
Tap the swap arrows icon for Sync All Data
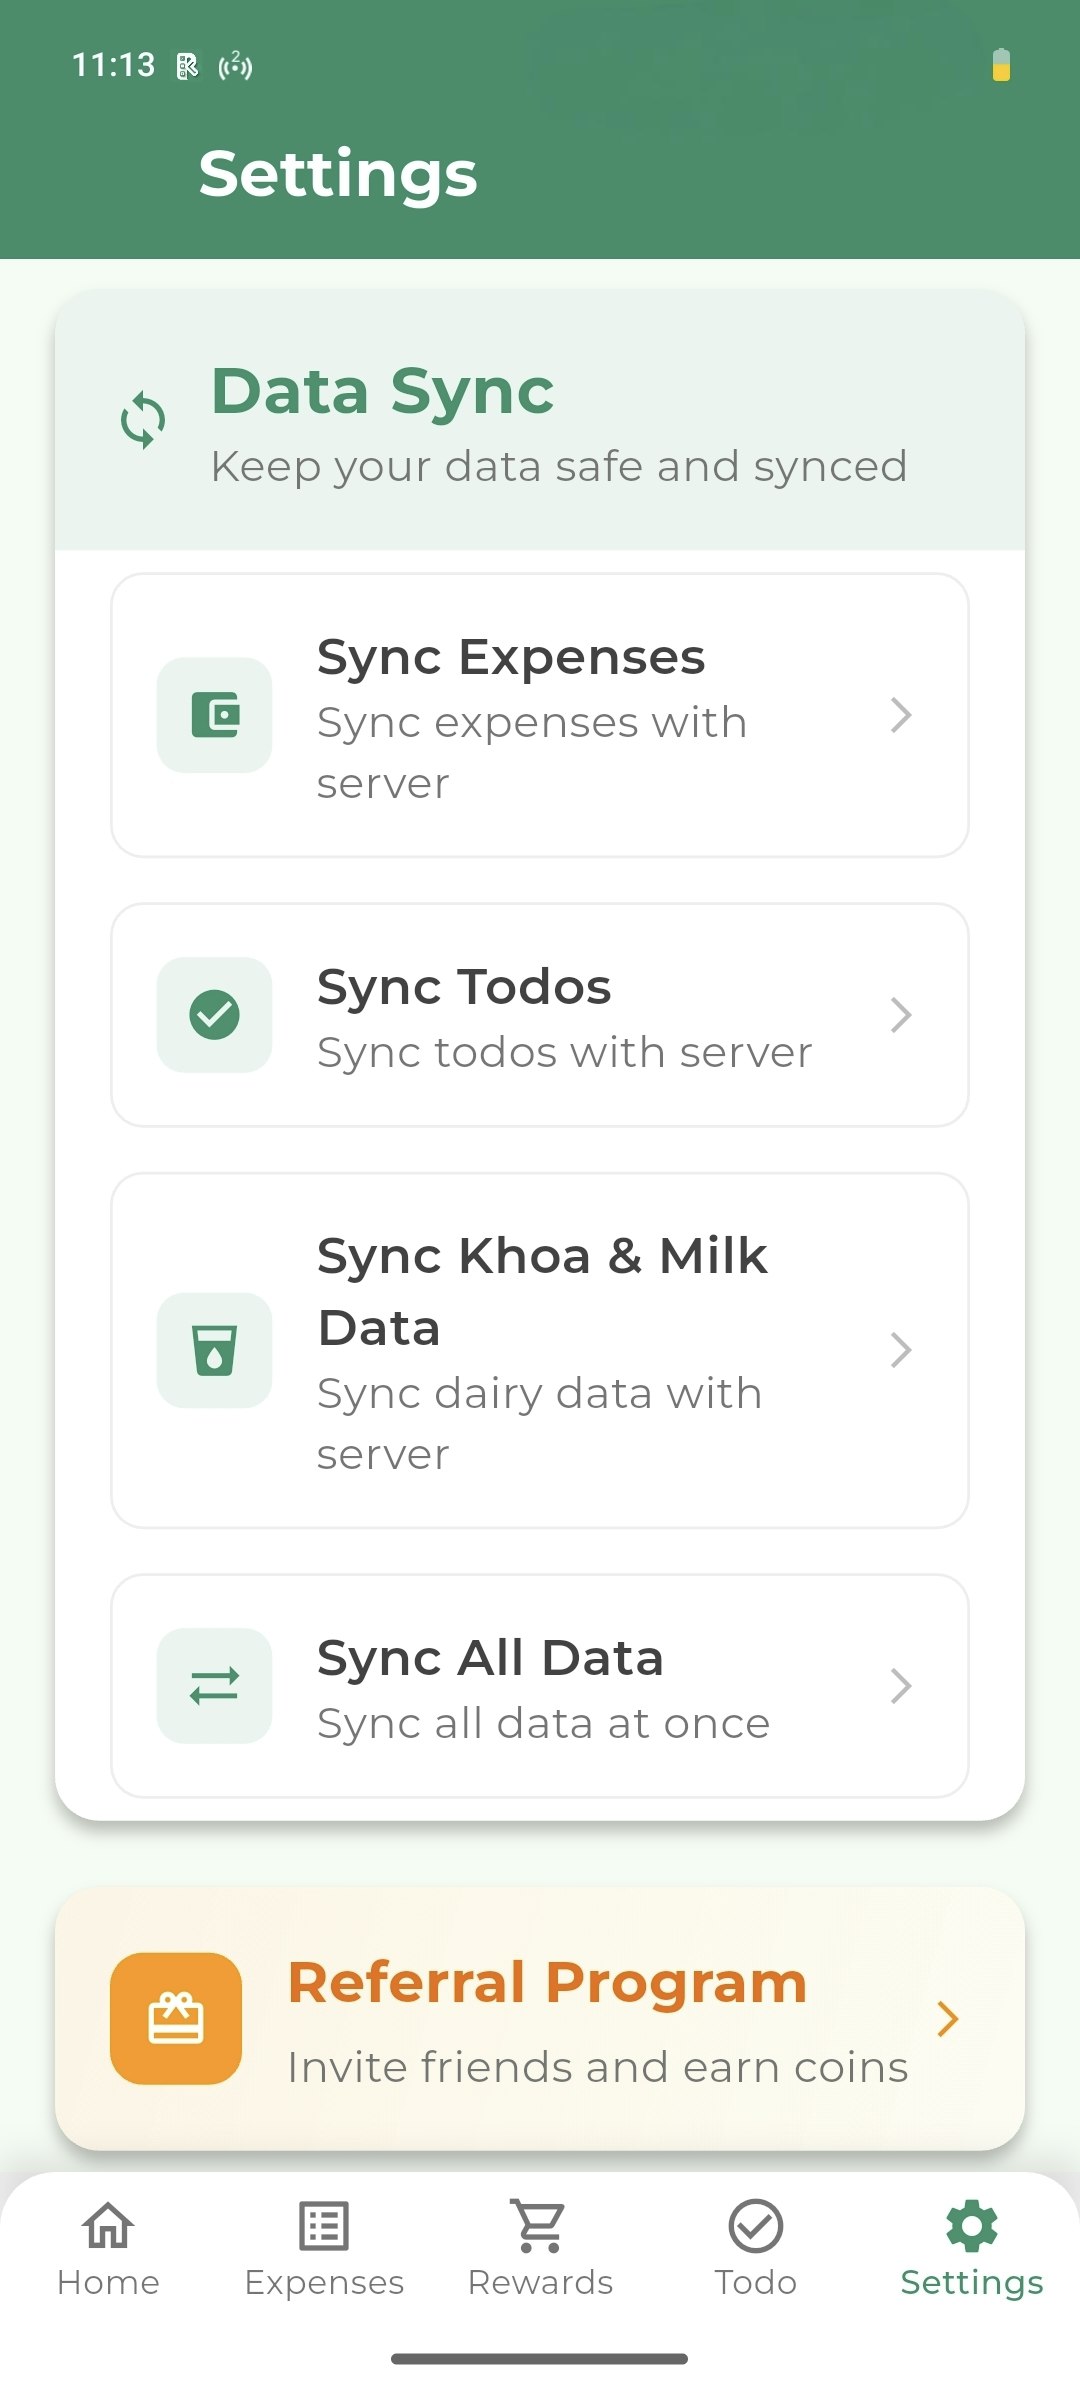(x=215, y=1686)
